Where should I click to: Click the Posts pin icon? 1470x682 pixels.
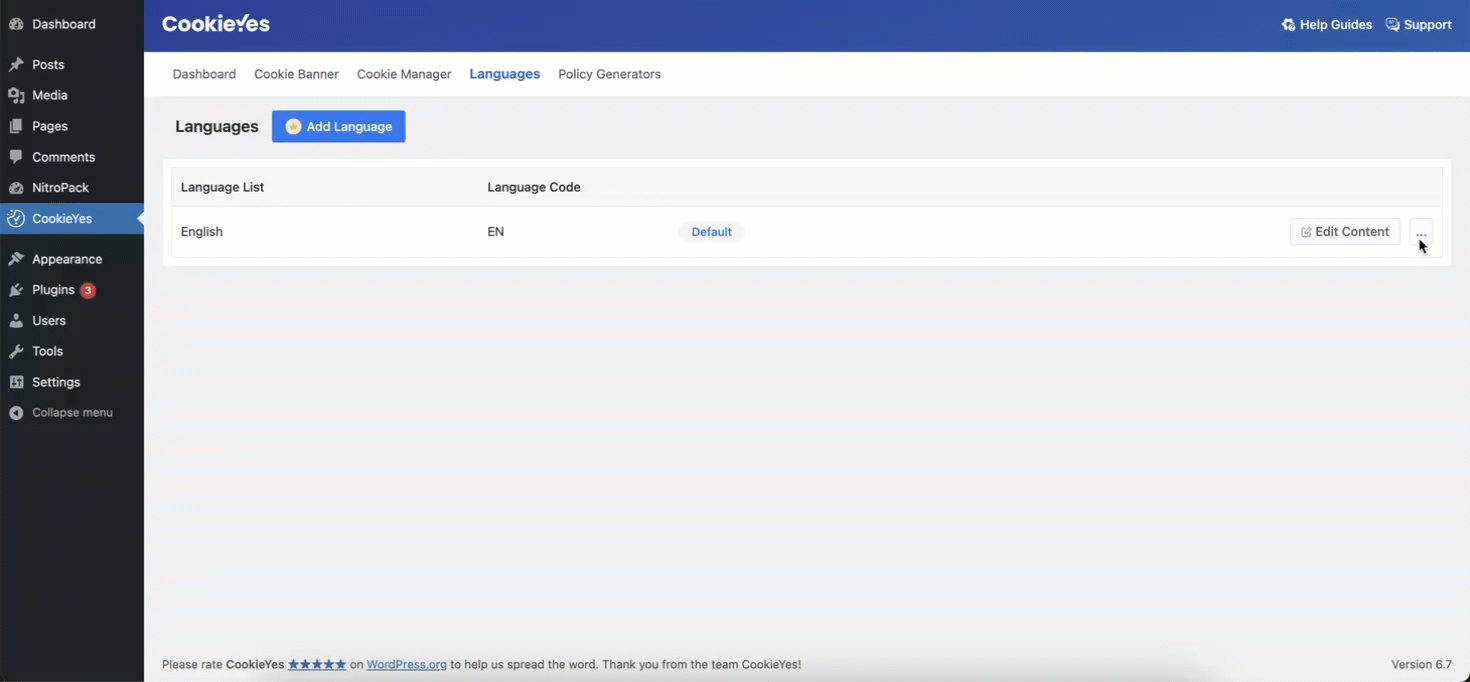[16, 65]
